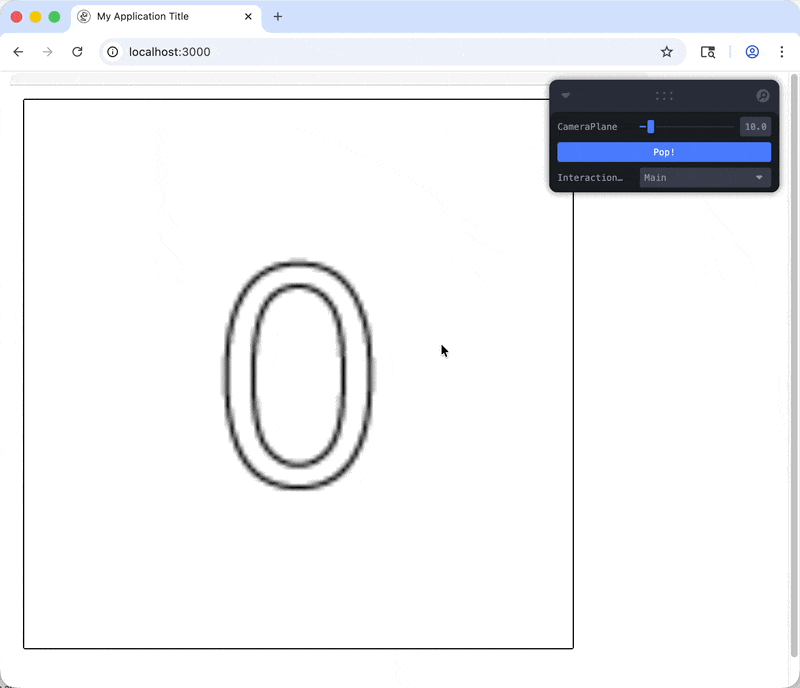Open the tab search panel icon
800x688 pixels.
pyautogui.click(x=708, y=52)
